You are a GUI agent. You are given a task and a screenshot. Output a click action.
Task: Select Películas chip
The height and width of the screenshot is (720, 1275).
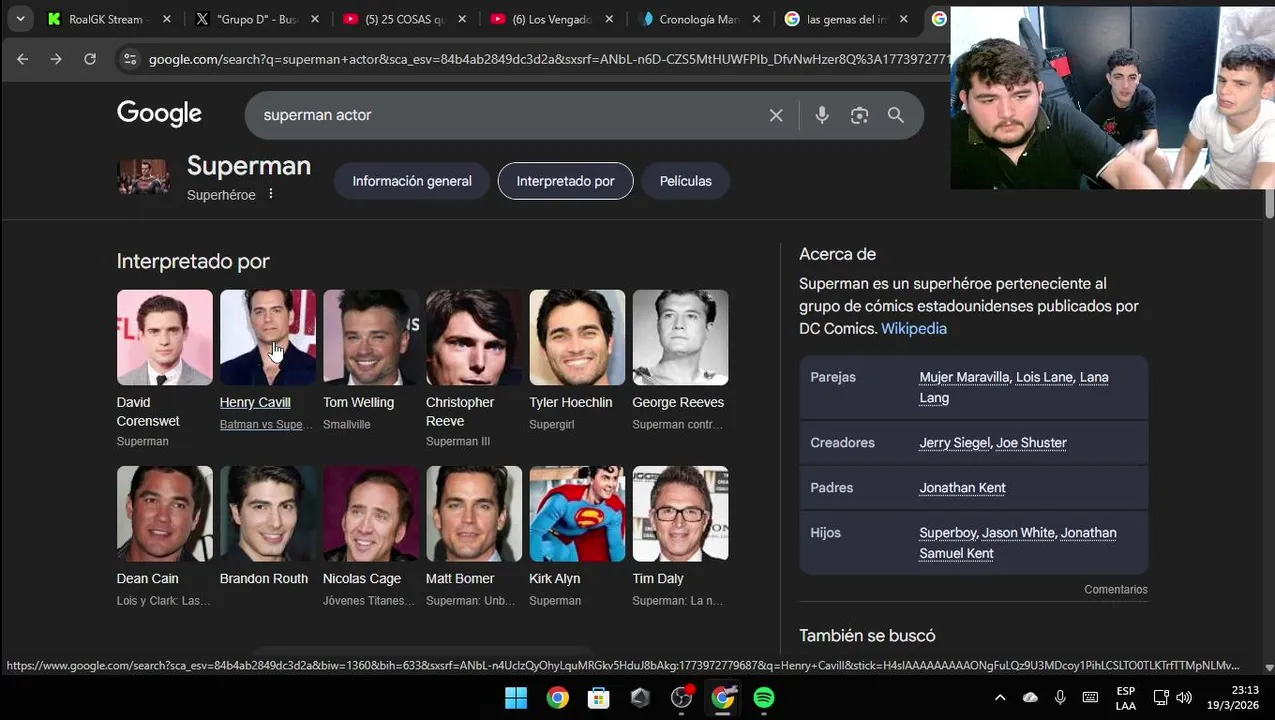(x=686, y=181)
